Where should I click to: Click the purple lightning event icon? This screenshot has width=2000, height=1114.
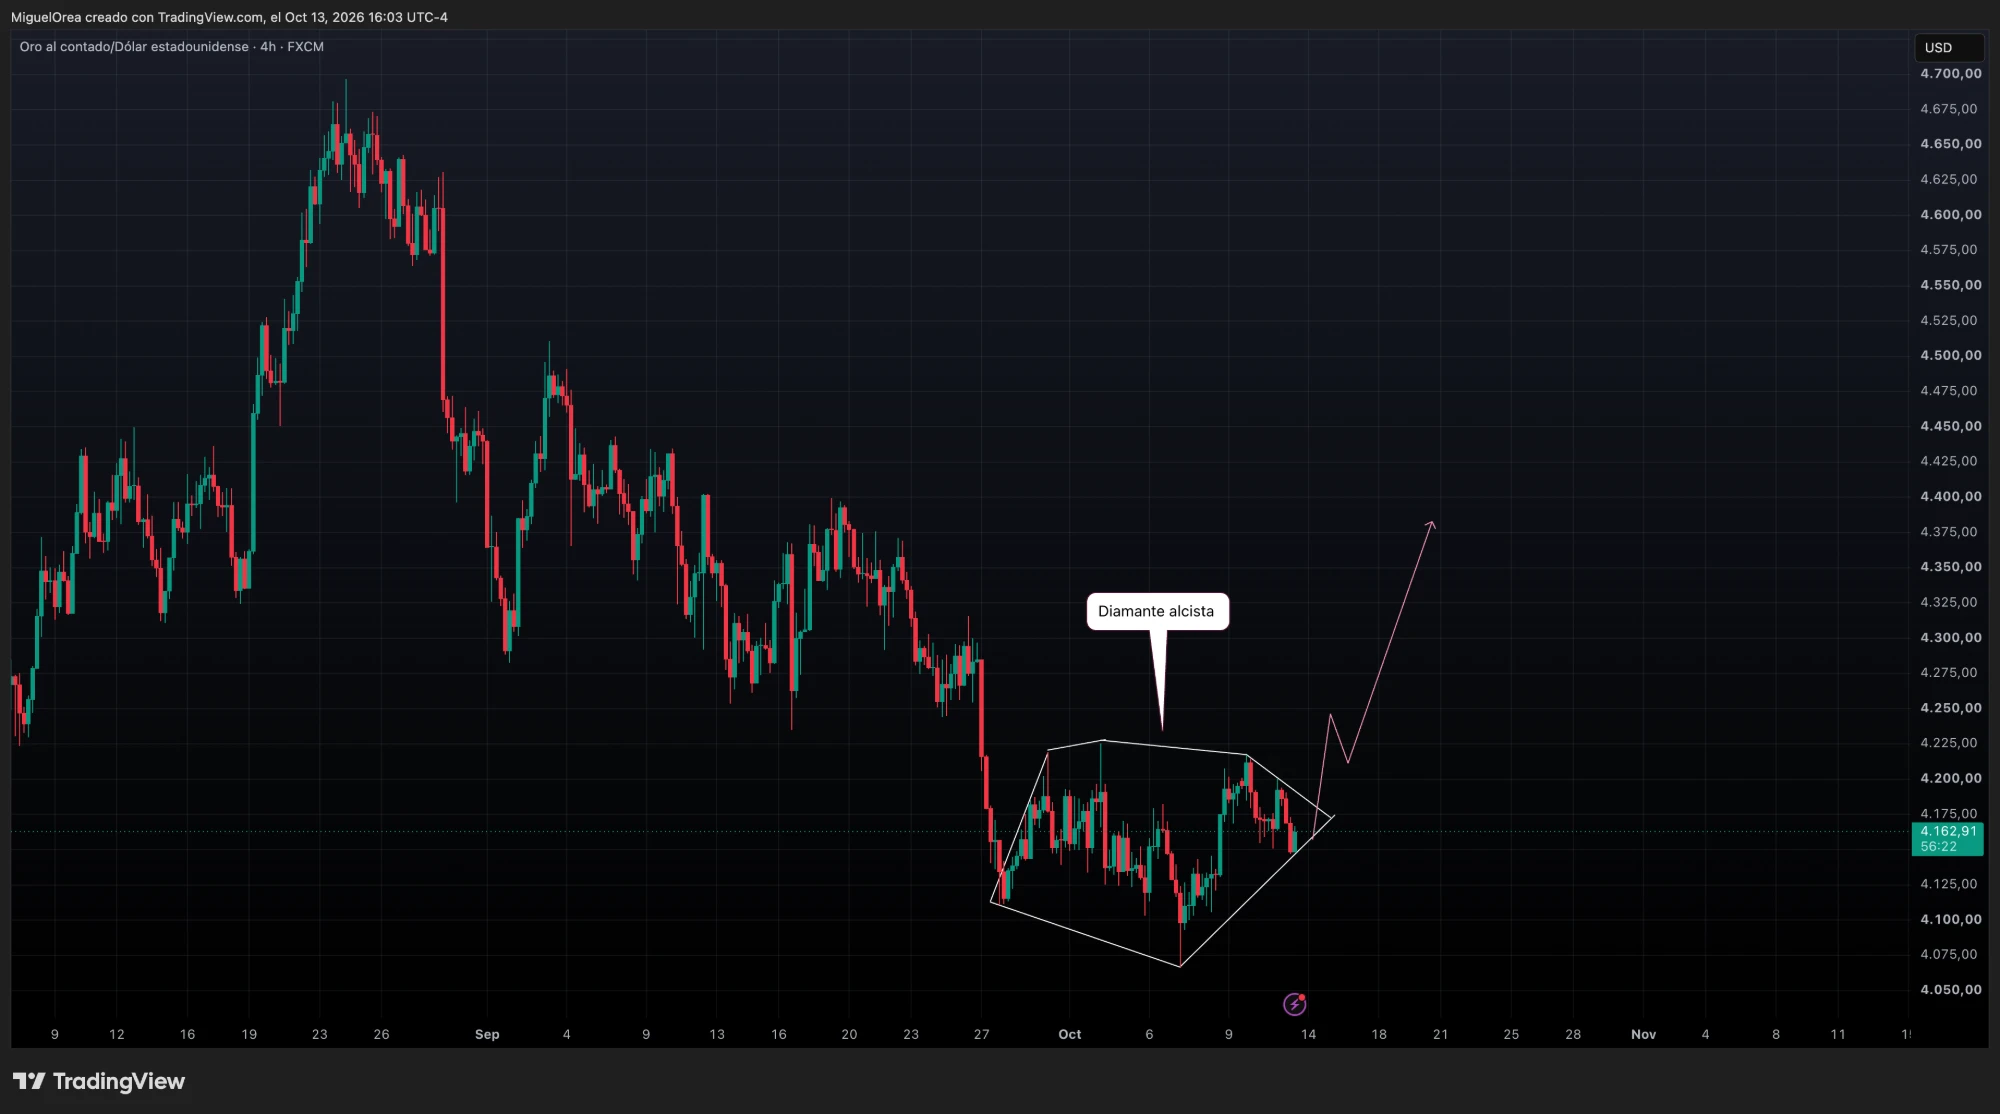pos(1295,1004)
